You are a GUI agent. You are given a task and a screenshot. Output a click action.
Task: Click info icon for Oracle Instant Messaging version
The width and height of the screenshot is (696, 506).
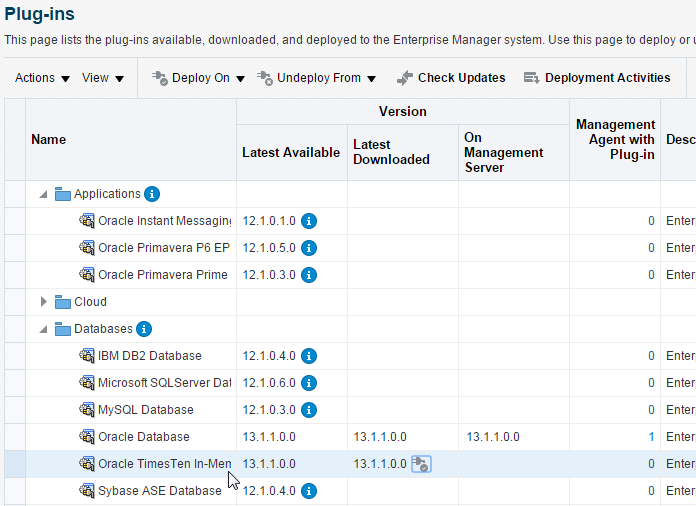309,221
